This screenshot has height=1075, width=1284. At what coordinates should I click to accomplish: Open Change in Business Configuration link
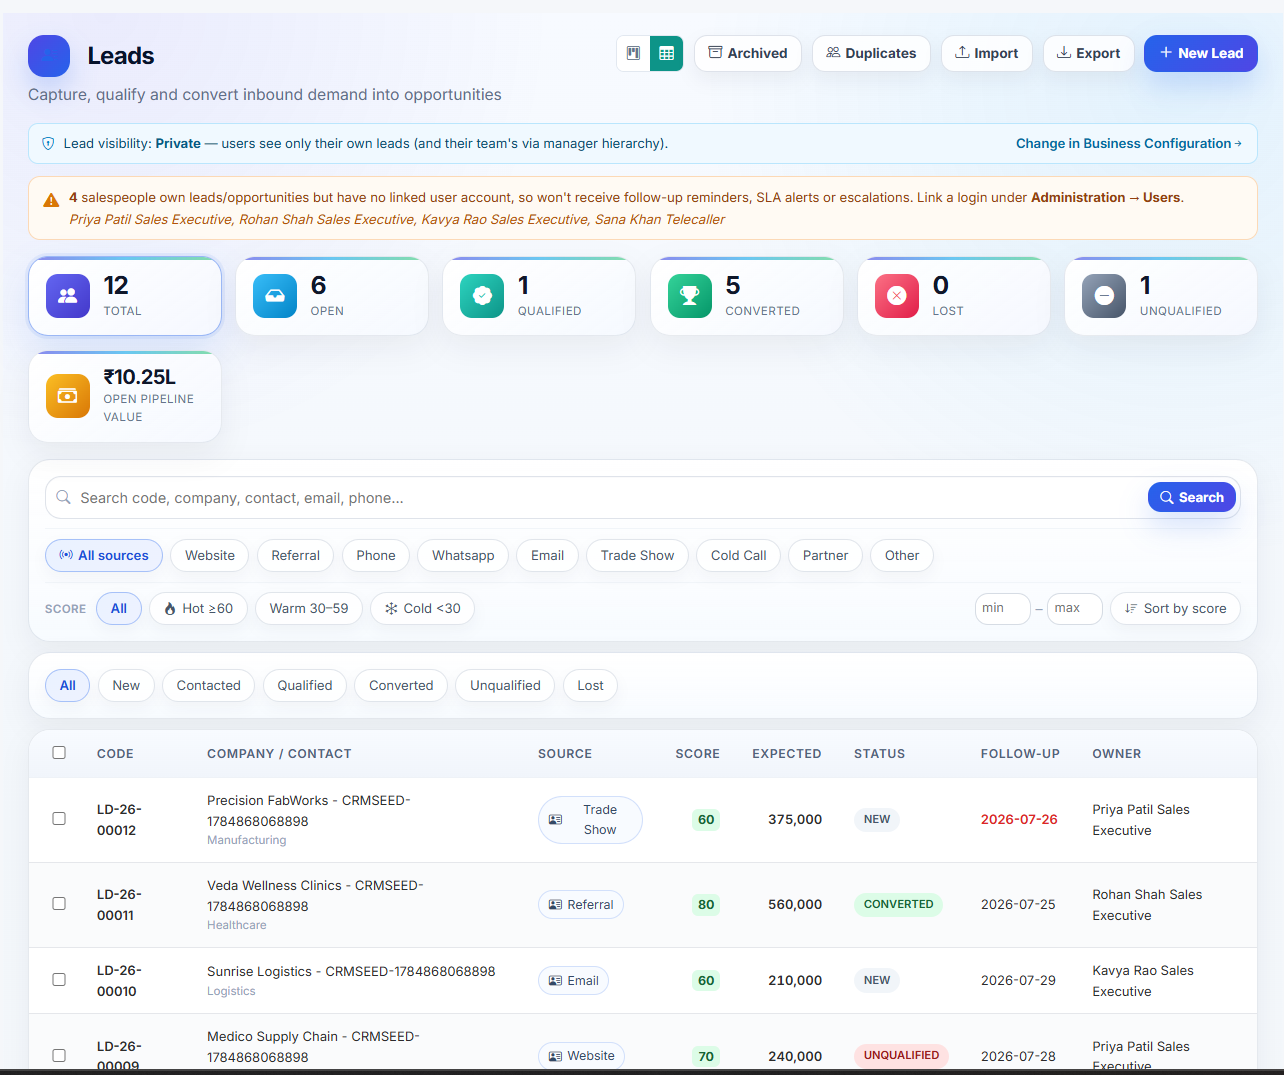(1129, 144)
